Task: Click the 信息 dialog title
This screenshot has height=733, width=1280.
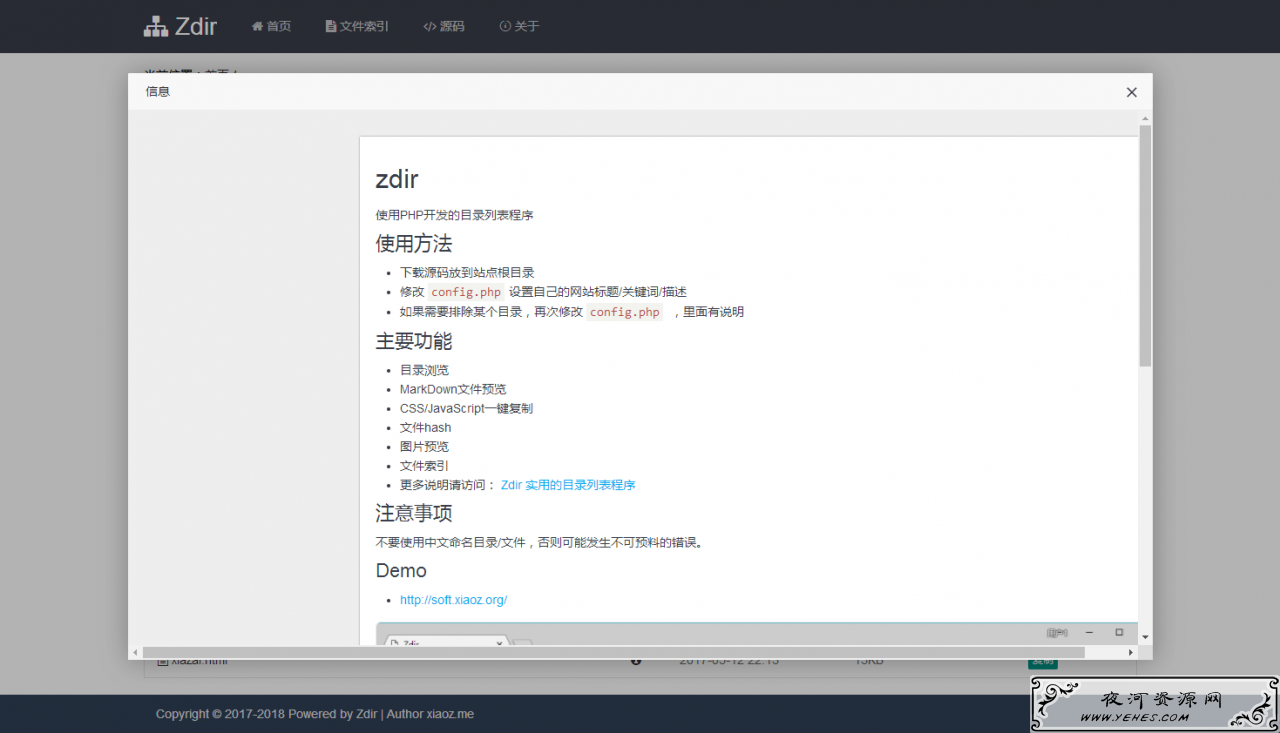Action: click(158, 91)
